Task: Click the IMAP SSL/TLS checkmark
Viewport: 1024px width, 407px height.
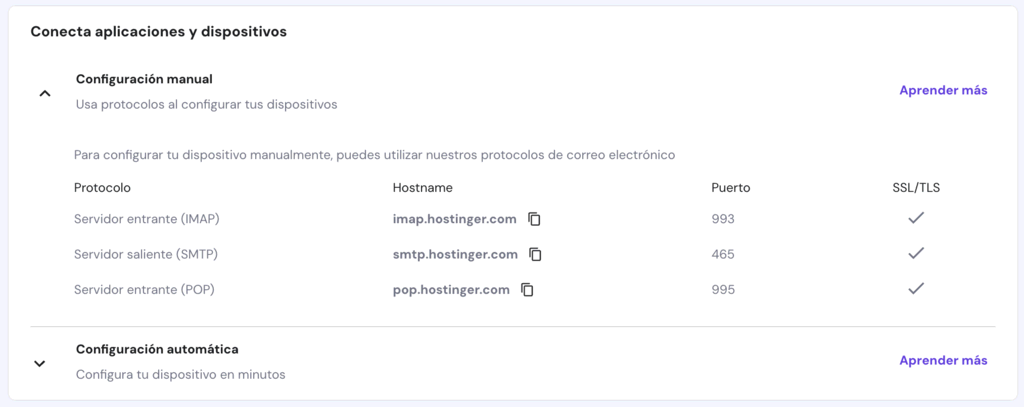Action: pyautogui.click(x=915, y=218)
